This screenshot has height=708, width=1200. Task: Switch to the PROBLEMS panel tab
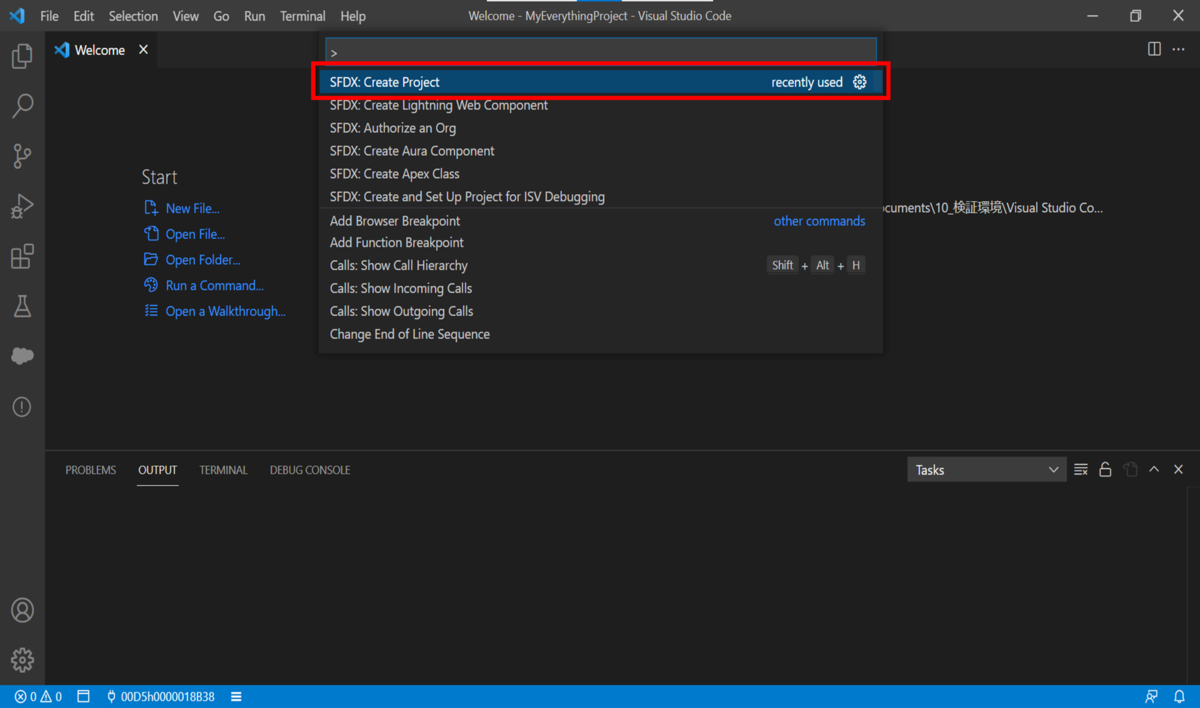pos(91,470)
